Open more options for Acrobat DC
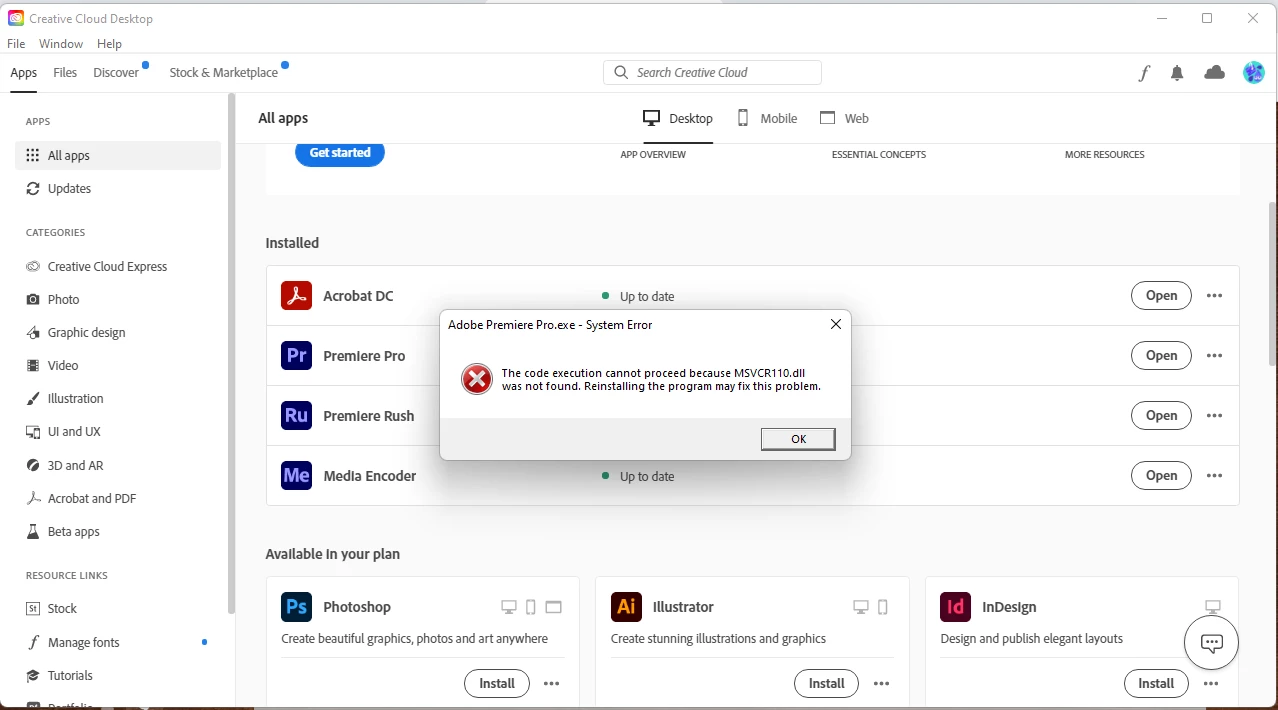The height and width of the screenshot is (710, 1278). point(1215,296)
